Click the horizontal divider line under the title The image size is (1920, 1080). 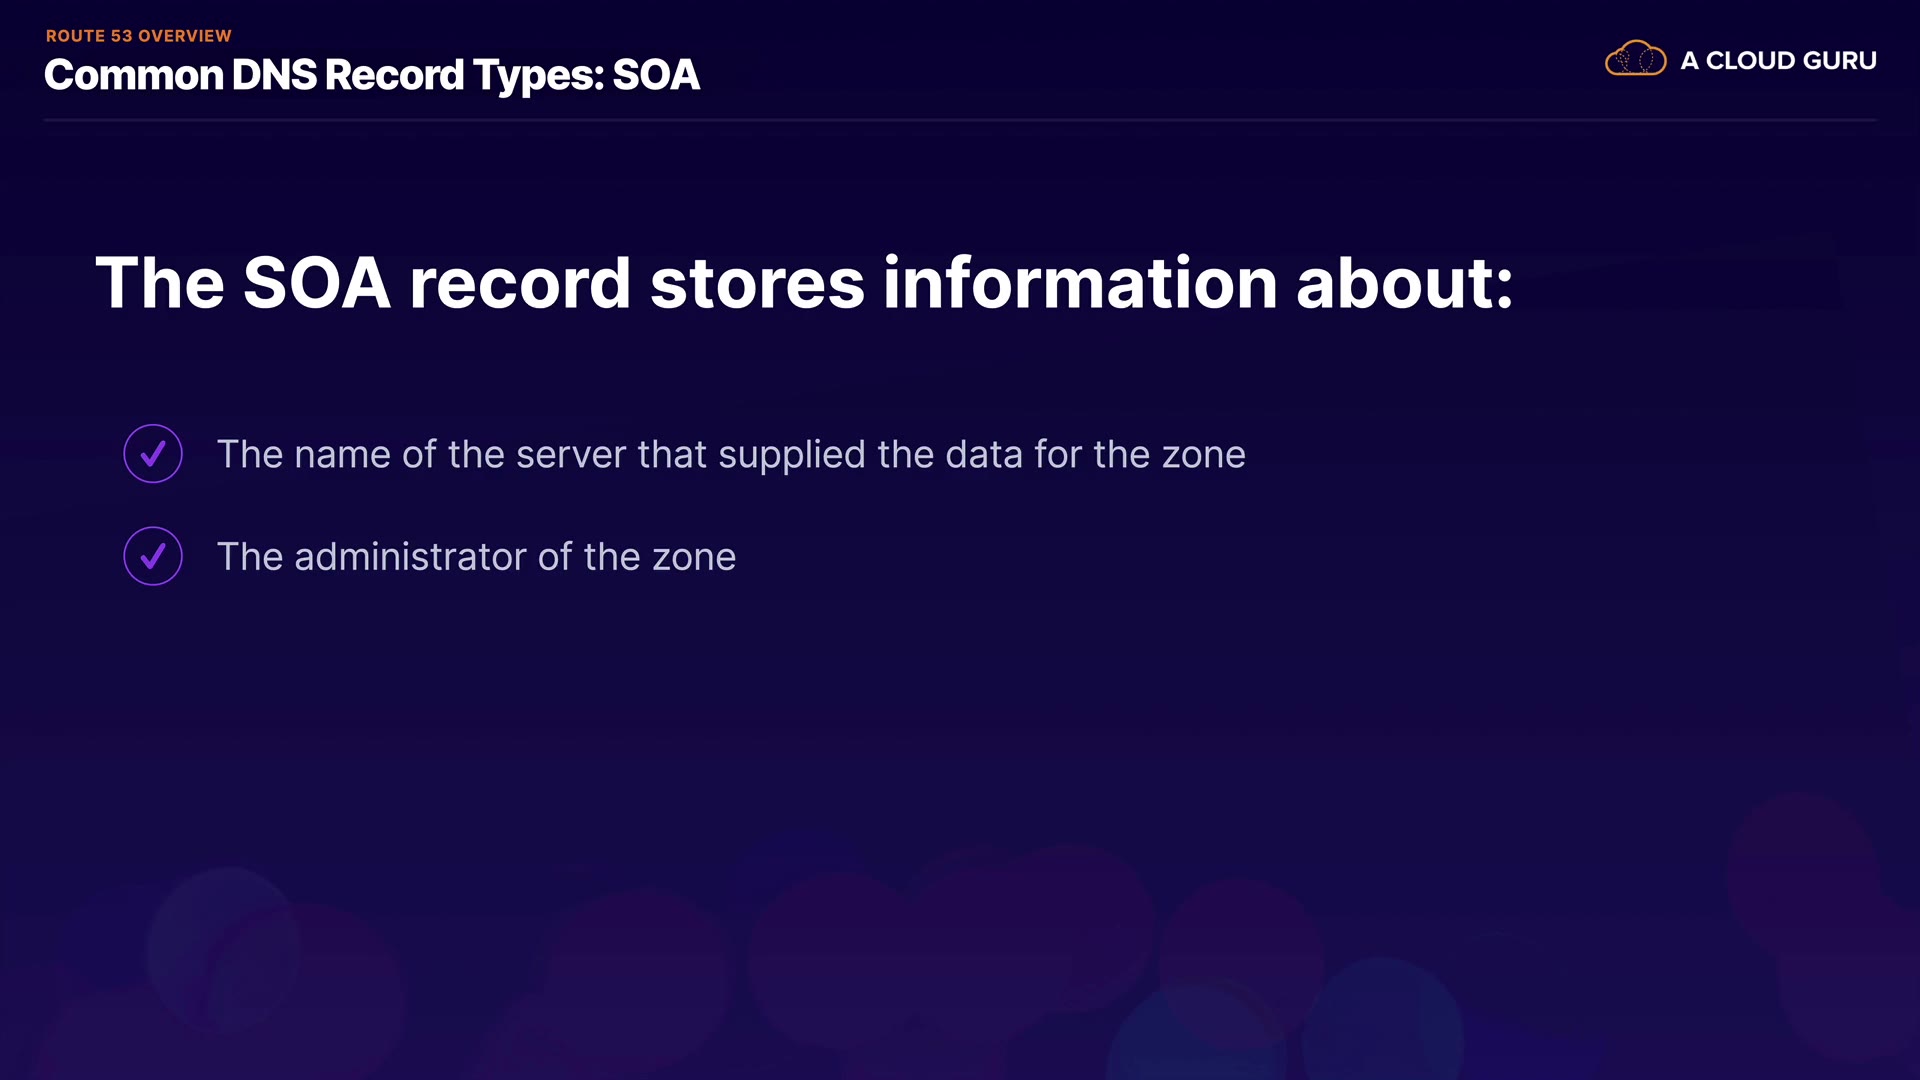click(x=960, y=120)
